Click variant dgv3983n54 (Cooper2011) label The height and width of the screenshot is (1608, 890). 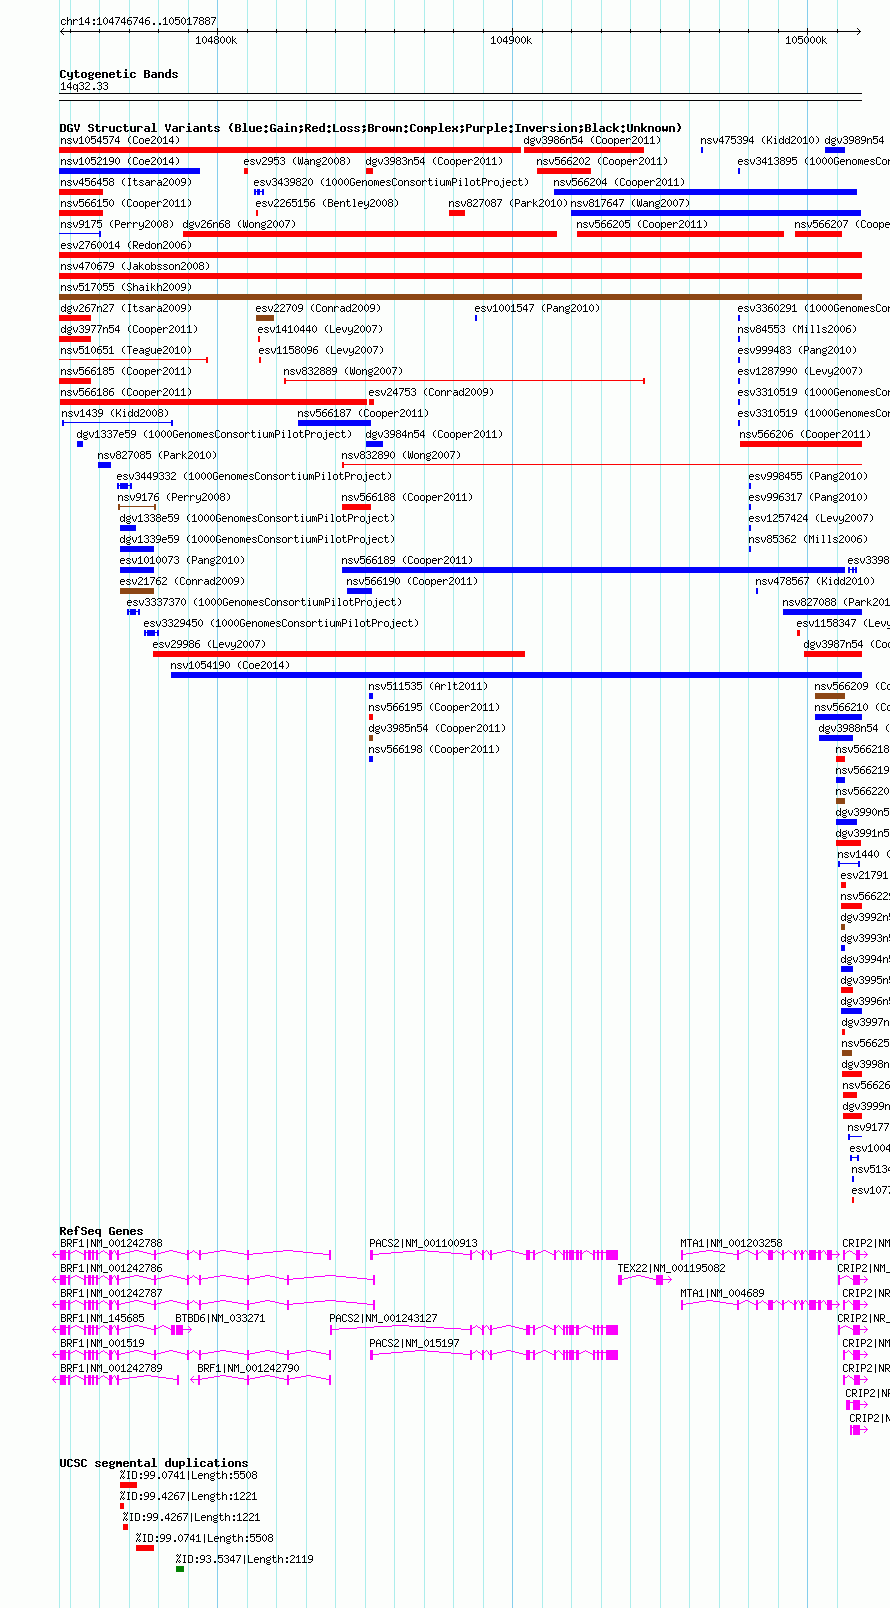pos(434,161)
